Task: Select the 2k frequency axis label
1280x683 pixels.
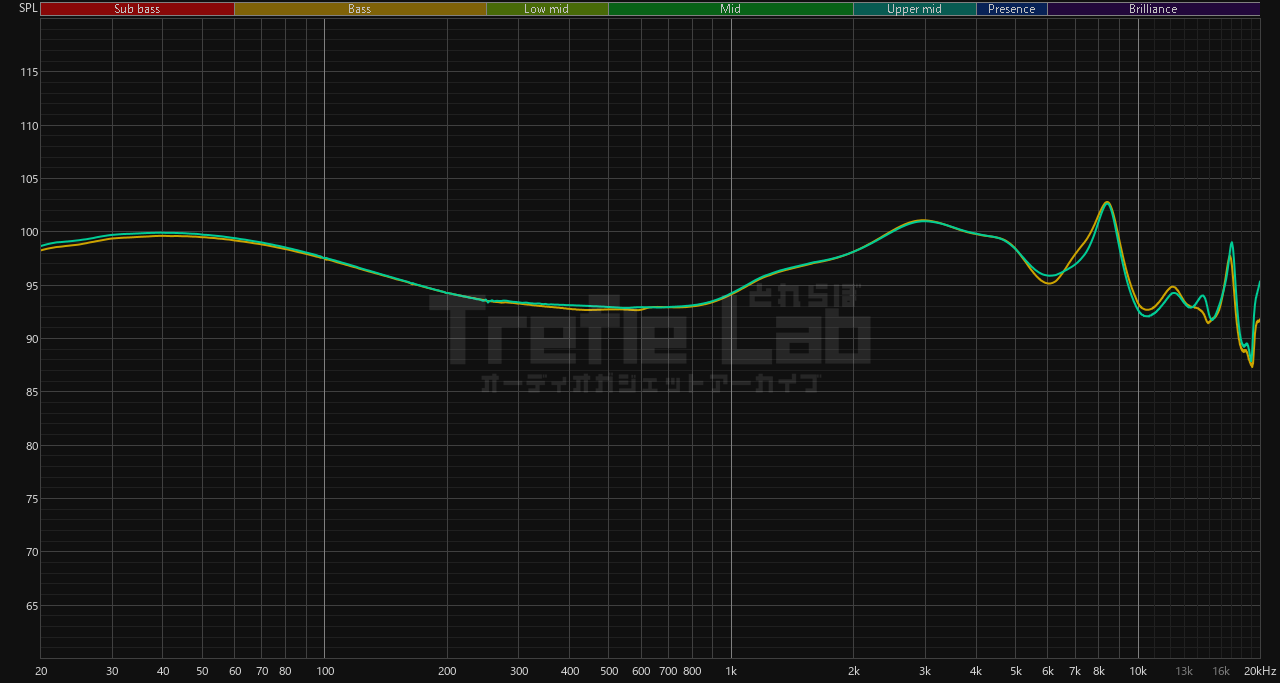Action: click(853, 671)
